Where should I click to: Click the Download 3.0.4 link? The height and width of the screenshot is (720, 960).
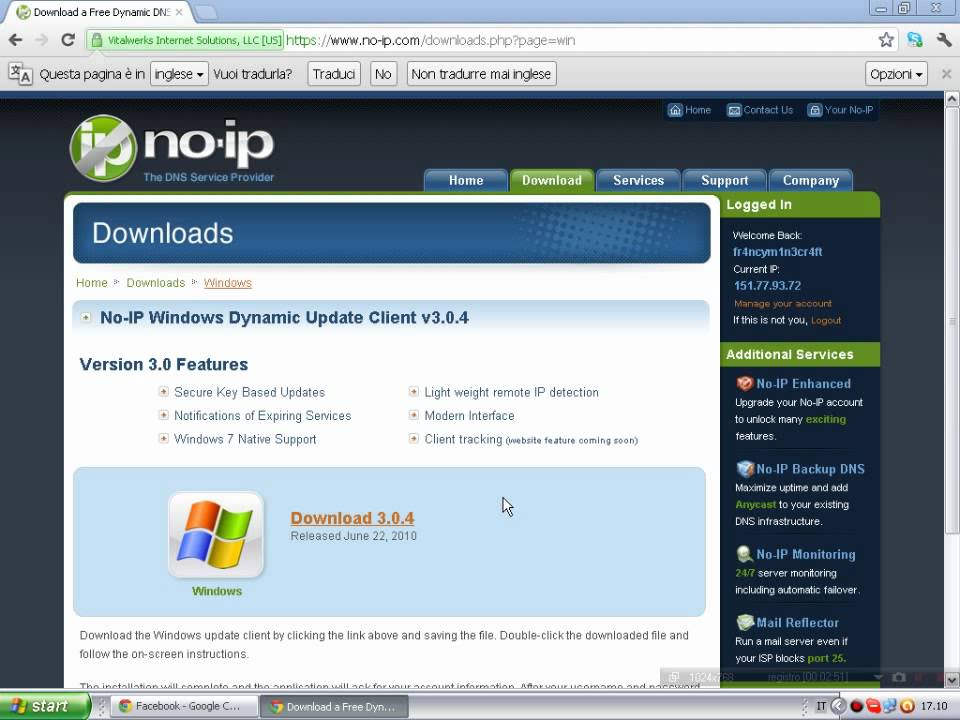tap(353, 518)
